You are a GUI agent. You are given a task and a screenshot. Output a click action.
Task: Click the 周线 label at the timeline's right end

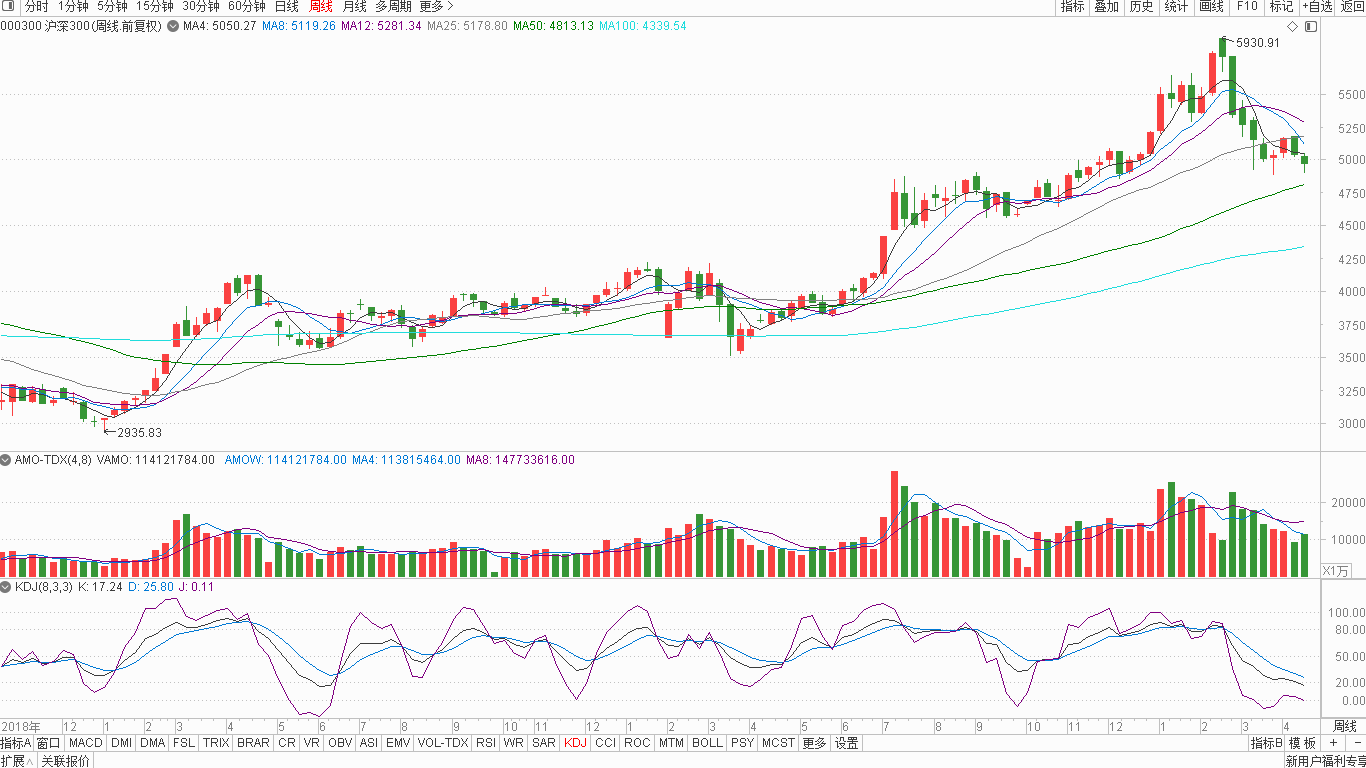coord(1344,726)
